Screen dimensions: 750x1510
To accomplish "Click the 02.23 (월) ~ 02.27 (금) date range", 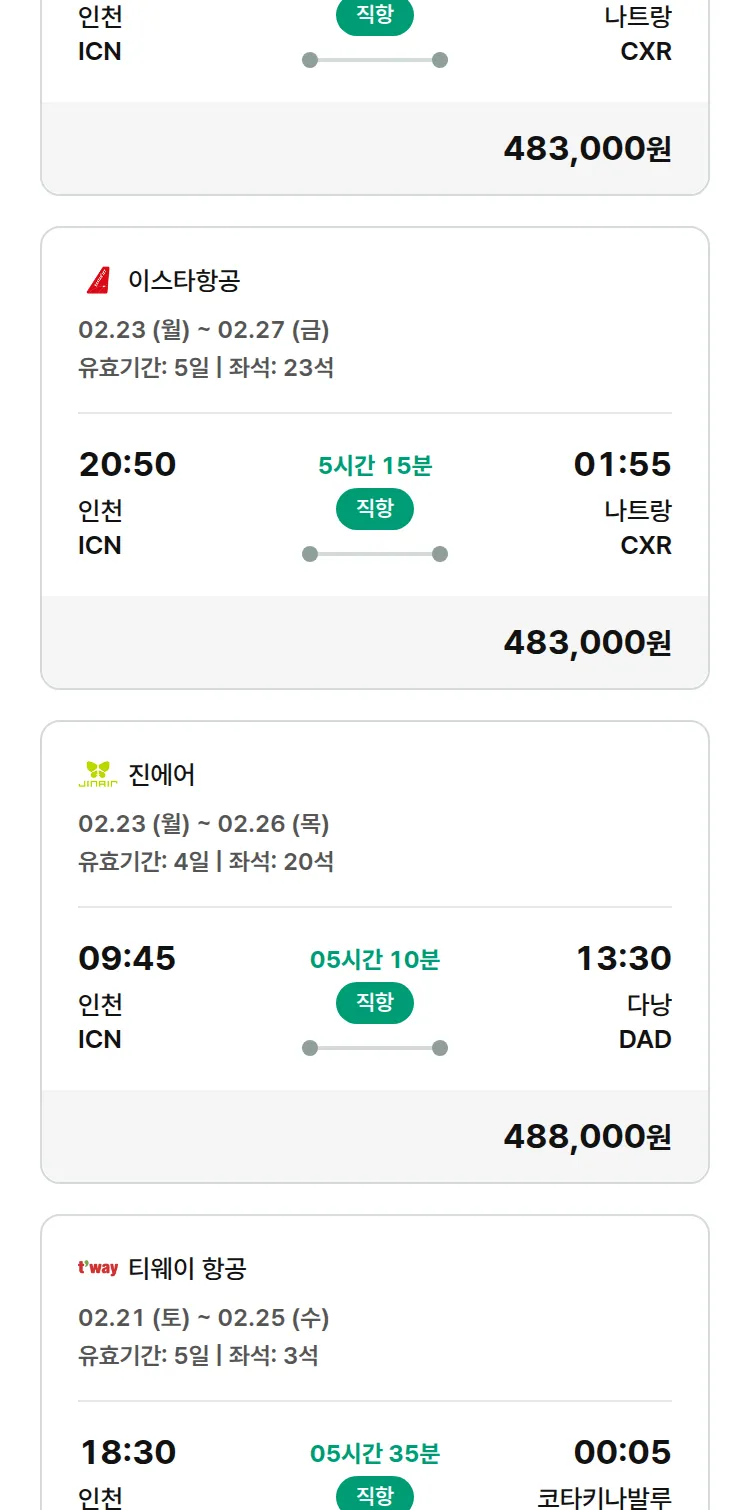I will (x=204, y=330).
